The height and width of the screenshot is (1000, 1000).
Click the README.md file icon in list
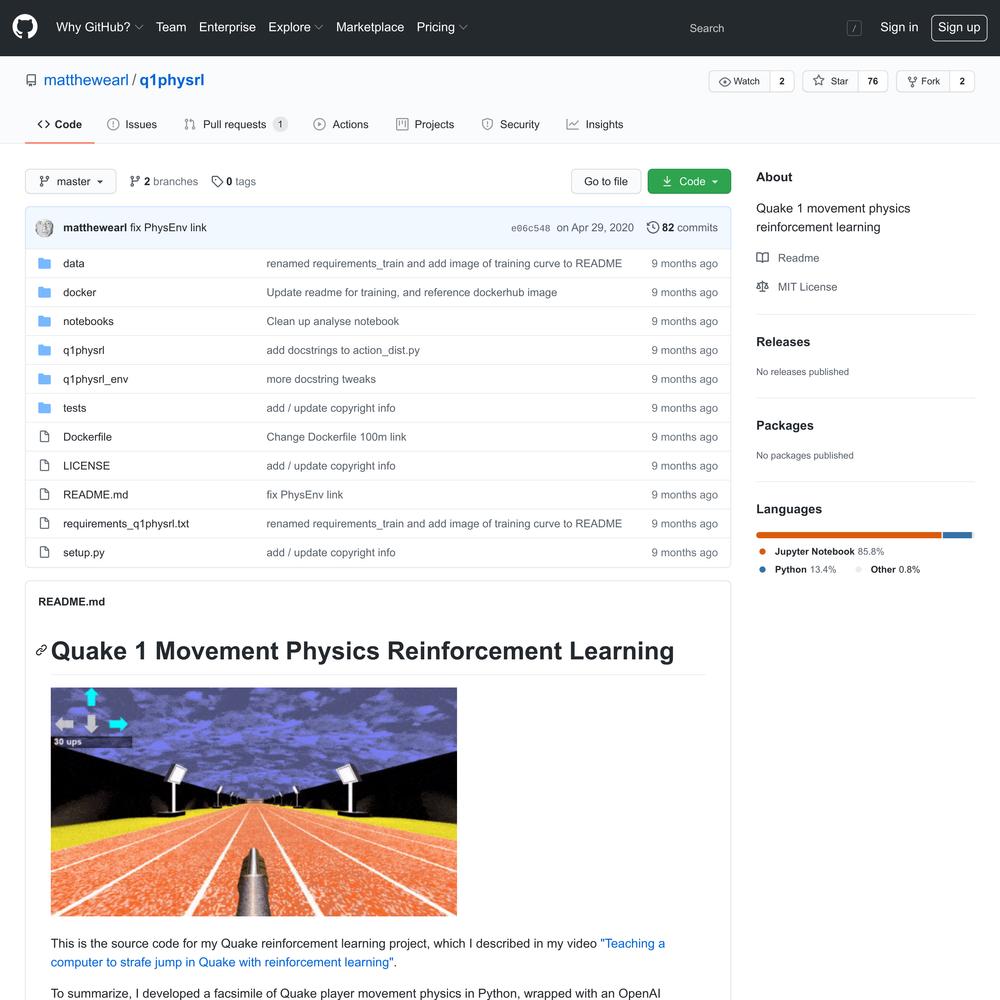[44, 494]
